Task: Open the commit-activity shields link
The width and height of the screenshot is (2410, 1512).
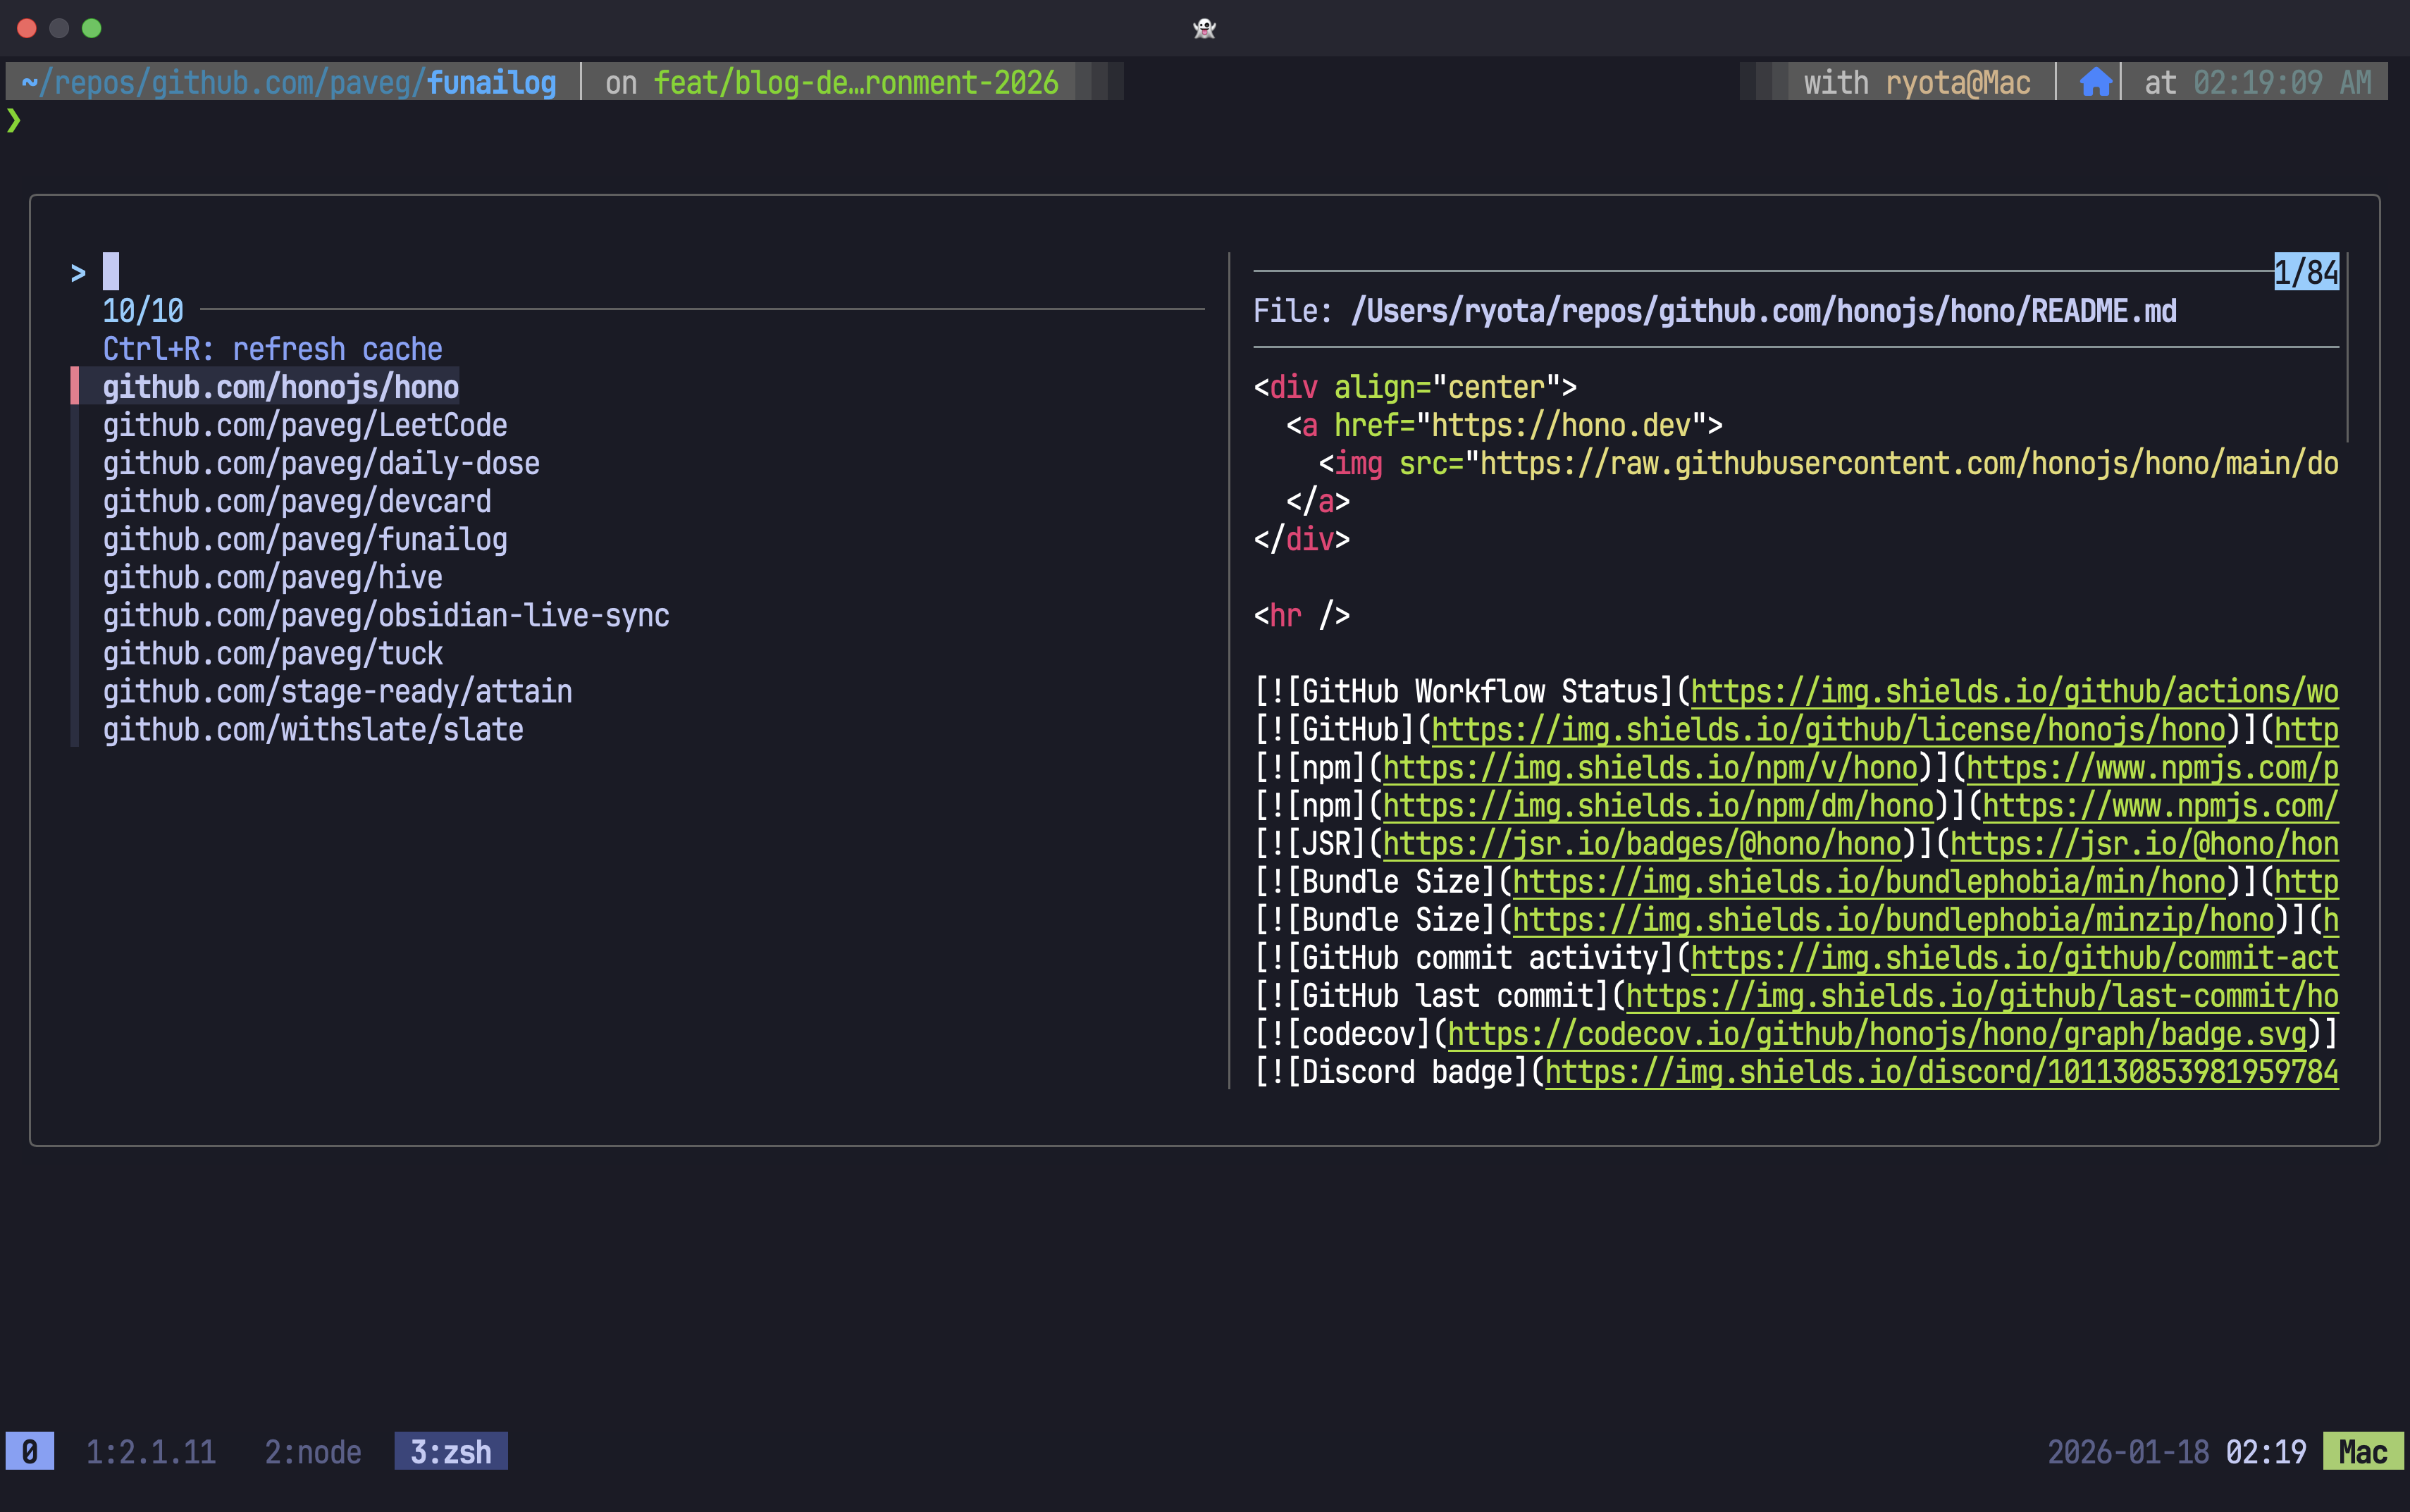Action: pos(2014,957)
